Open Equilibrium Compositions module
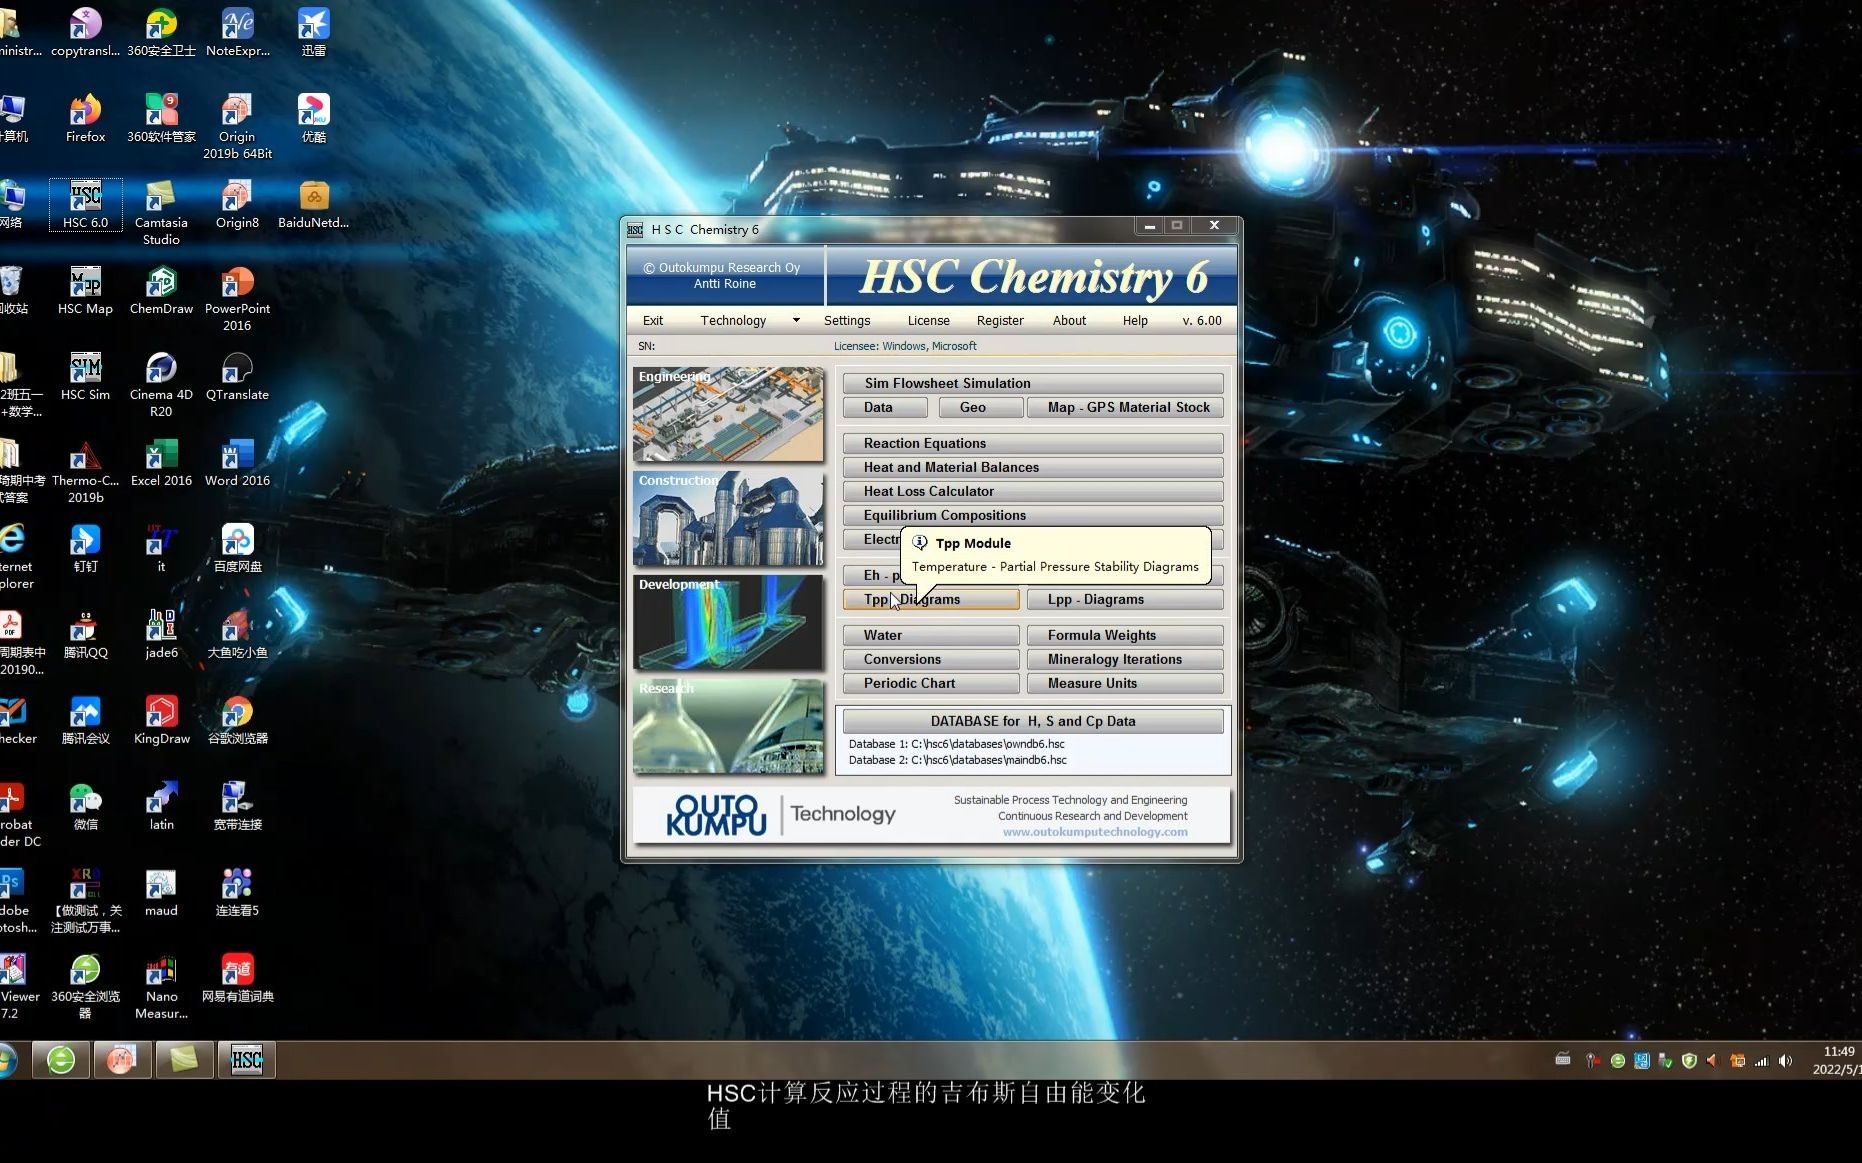The height and width of the screenshot is (1163, 1862). point(1033,515)
